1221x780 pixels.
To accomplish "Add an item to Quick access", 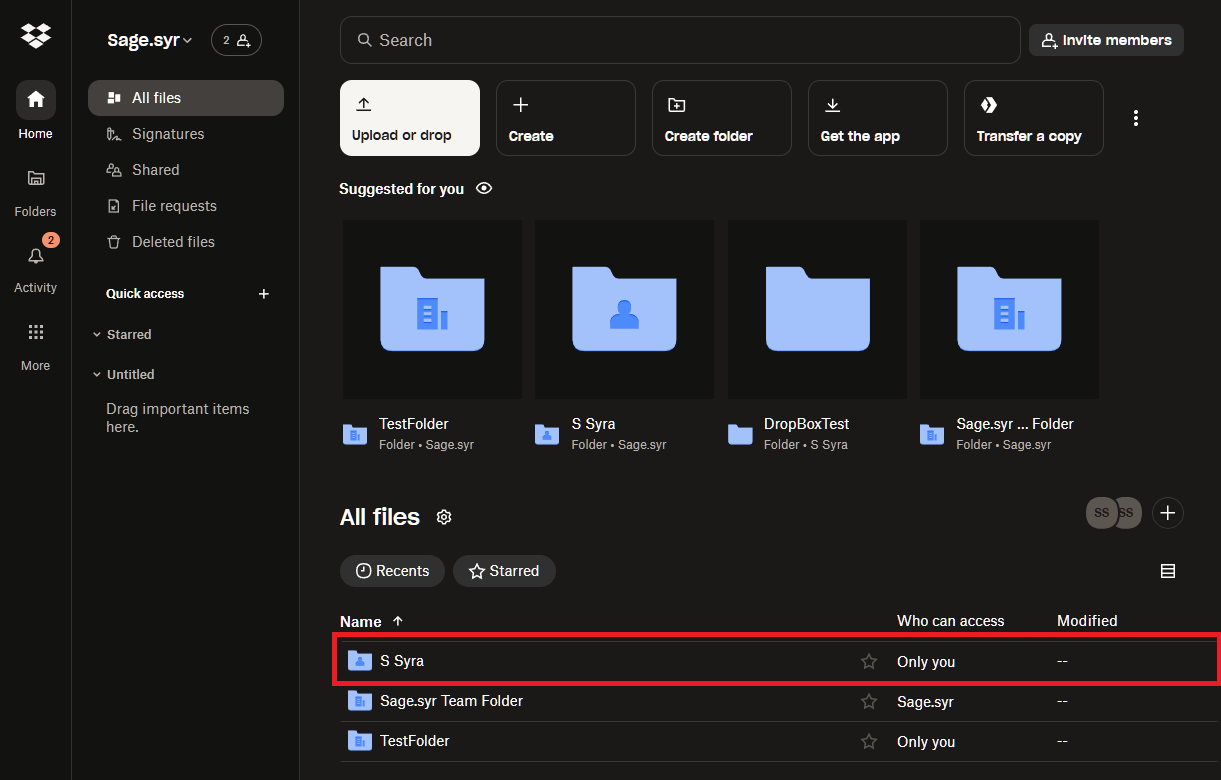I will 264,294.
